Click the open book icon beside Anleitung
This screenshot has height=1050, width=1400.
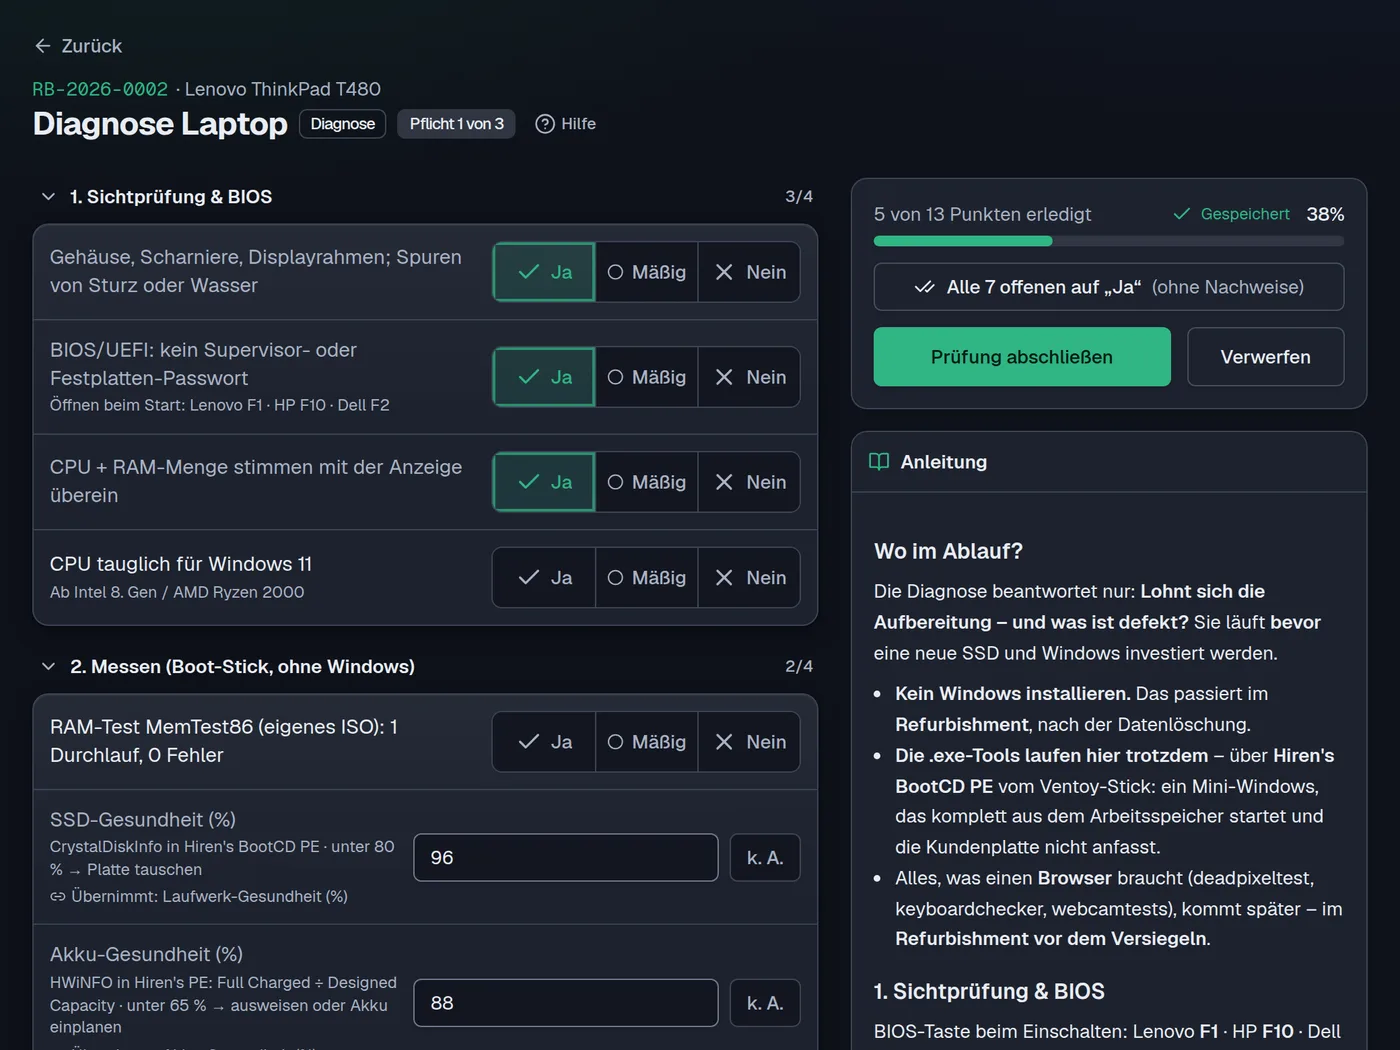879,462
